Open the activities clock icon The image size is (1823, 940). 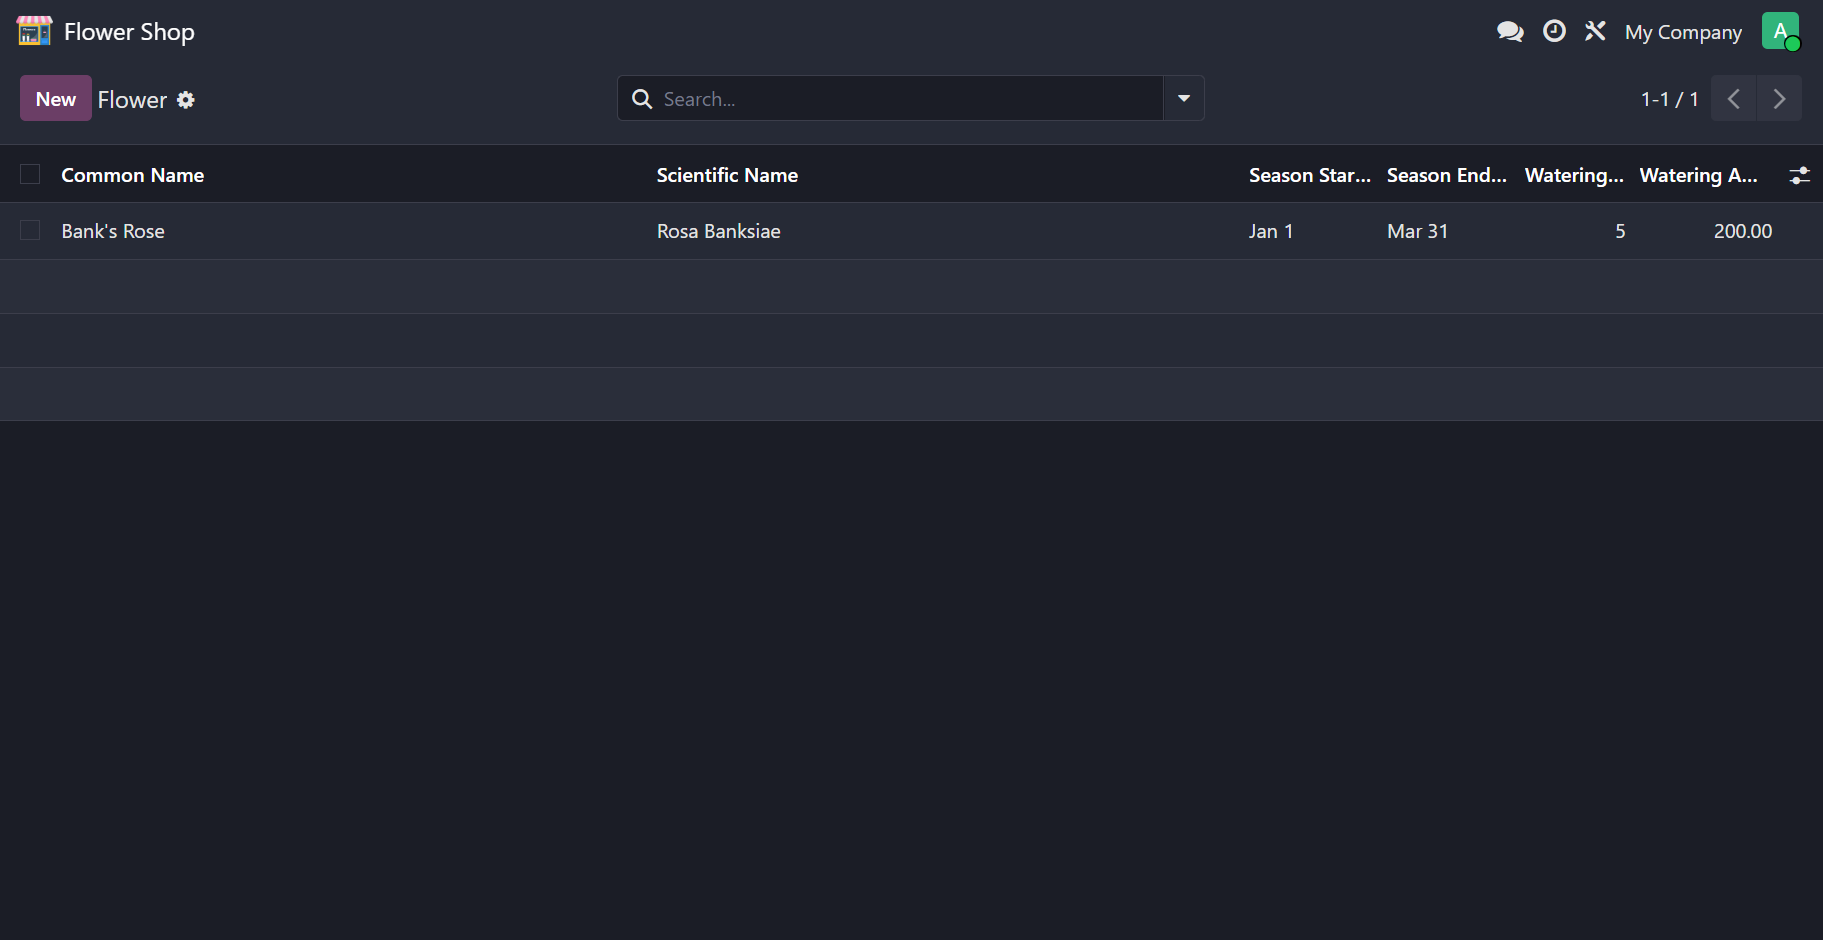[x=1554, y=31]
